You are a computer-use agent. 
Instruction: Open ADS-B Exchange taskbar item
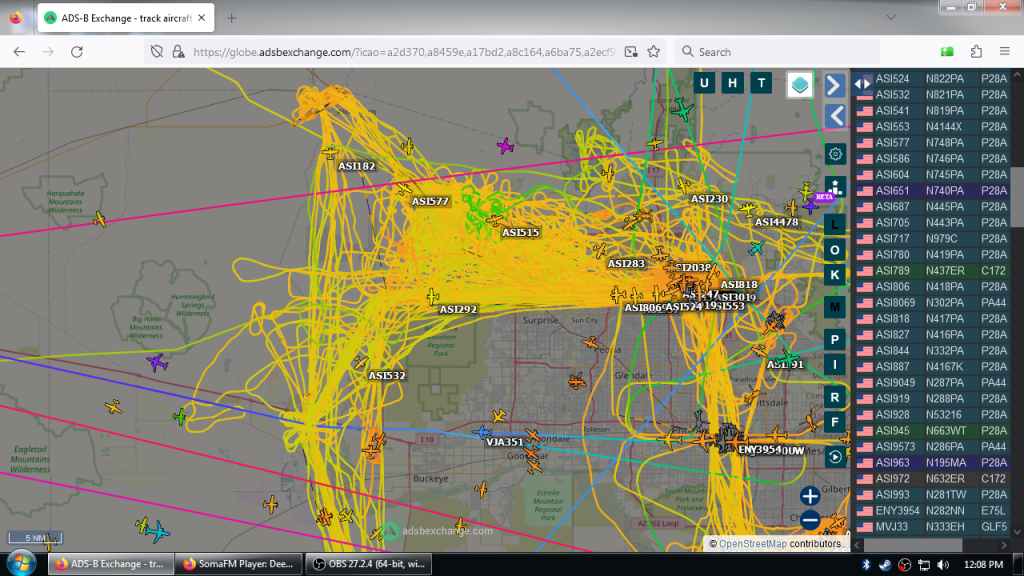click(x=110, y=564)
